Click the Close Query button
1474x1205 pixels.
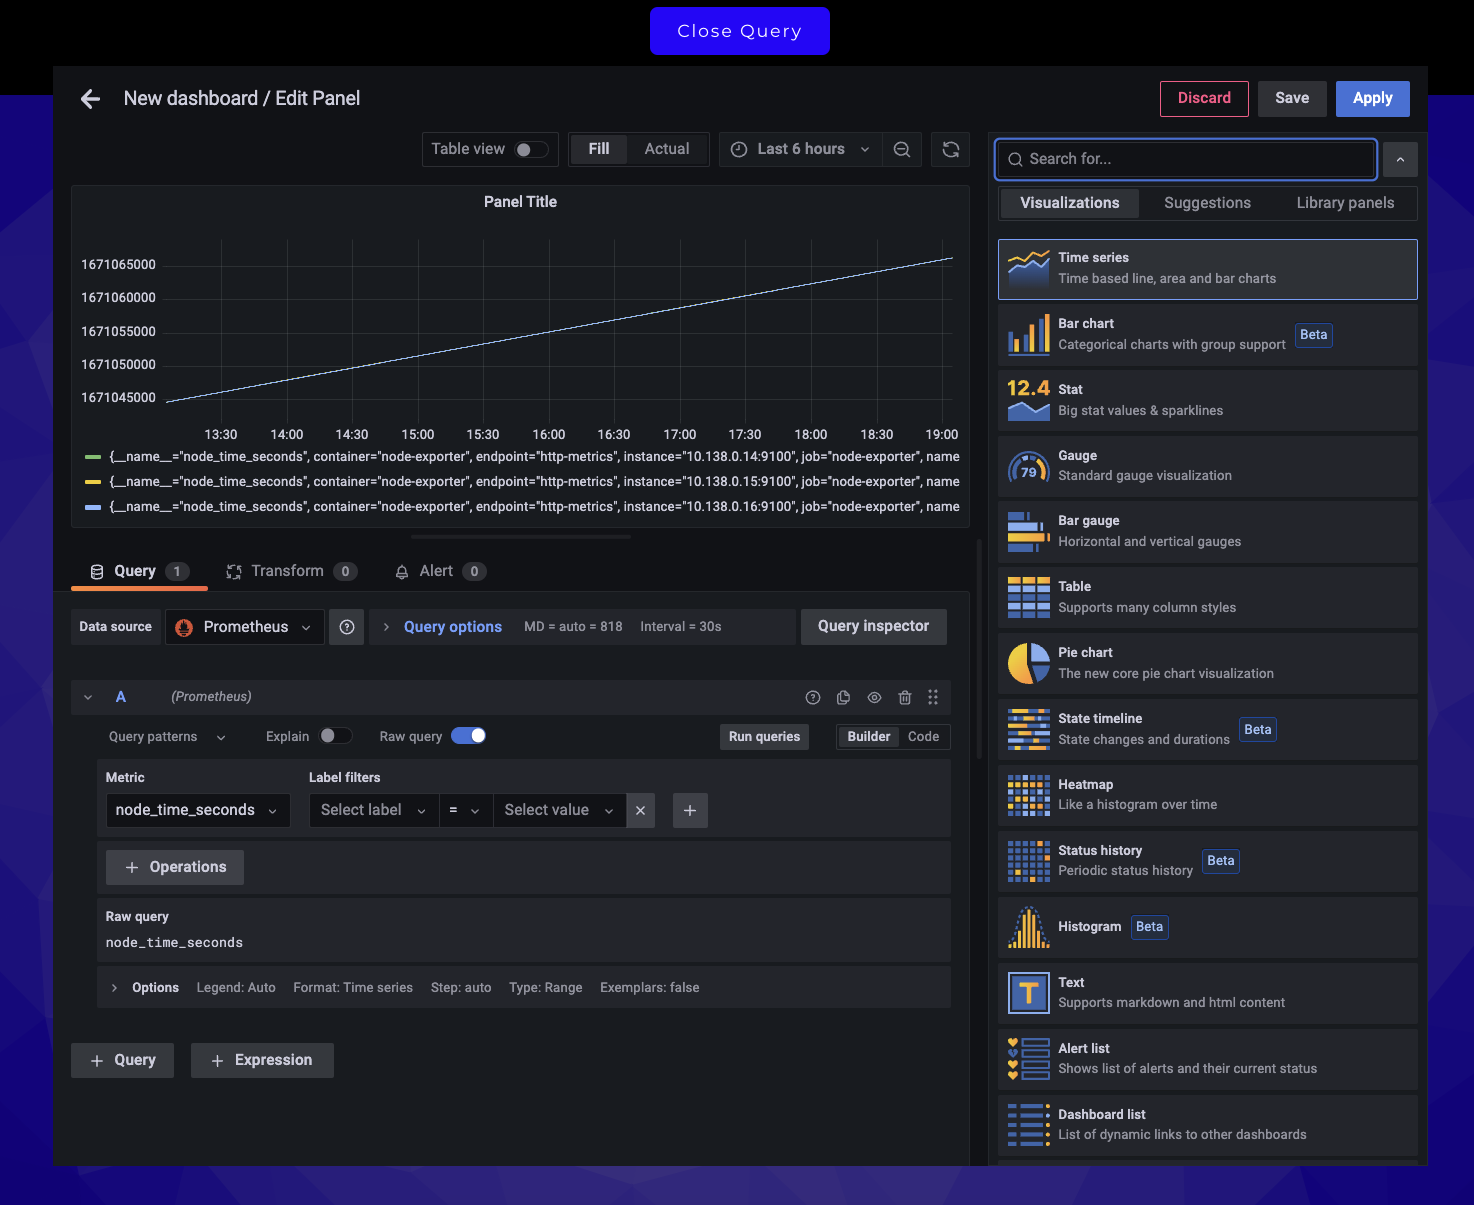click(x=739, y=31)
